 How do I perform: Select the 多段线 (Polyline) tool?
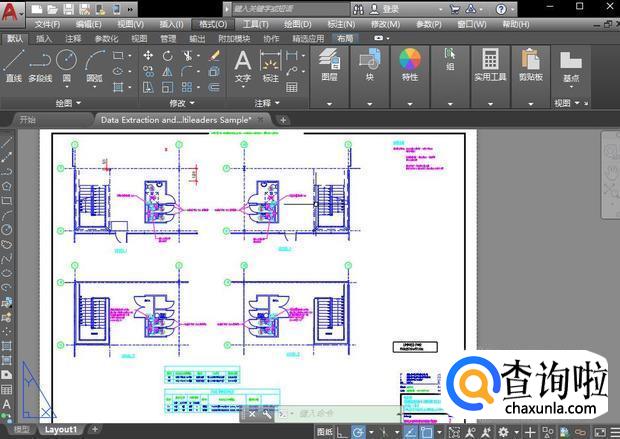(x=40, y=63)
